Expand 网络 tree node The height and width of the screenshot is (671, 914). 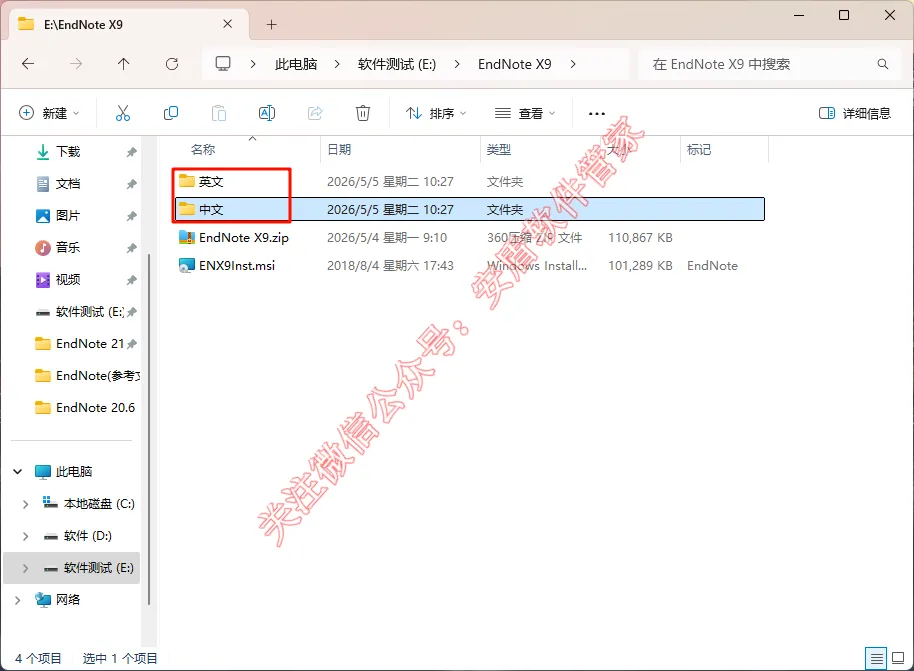(17, 600)
